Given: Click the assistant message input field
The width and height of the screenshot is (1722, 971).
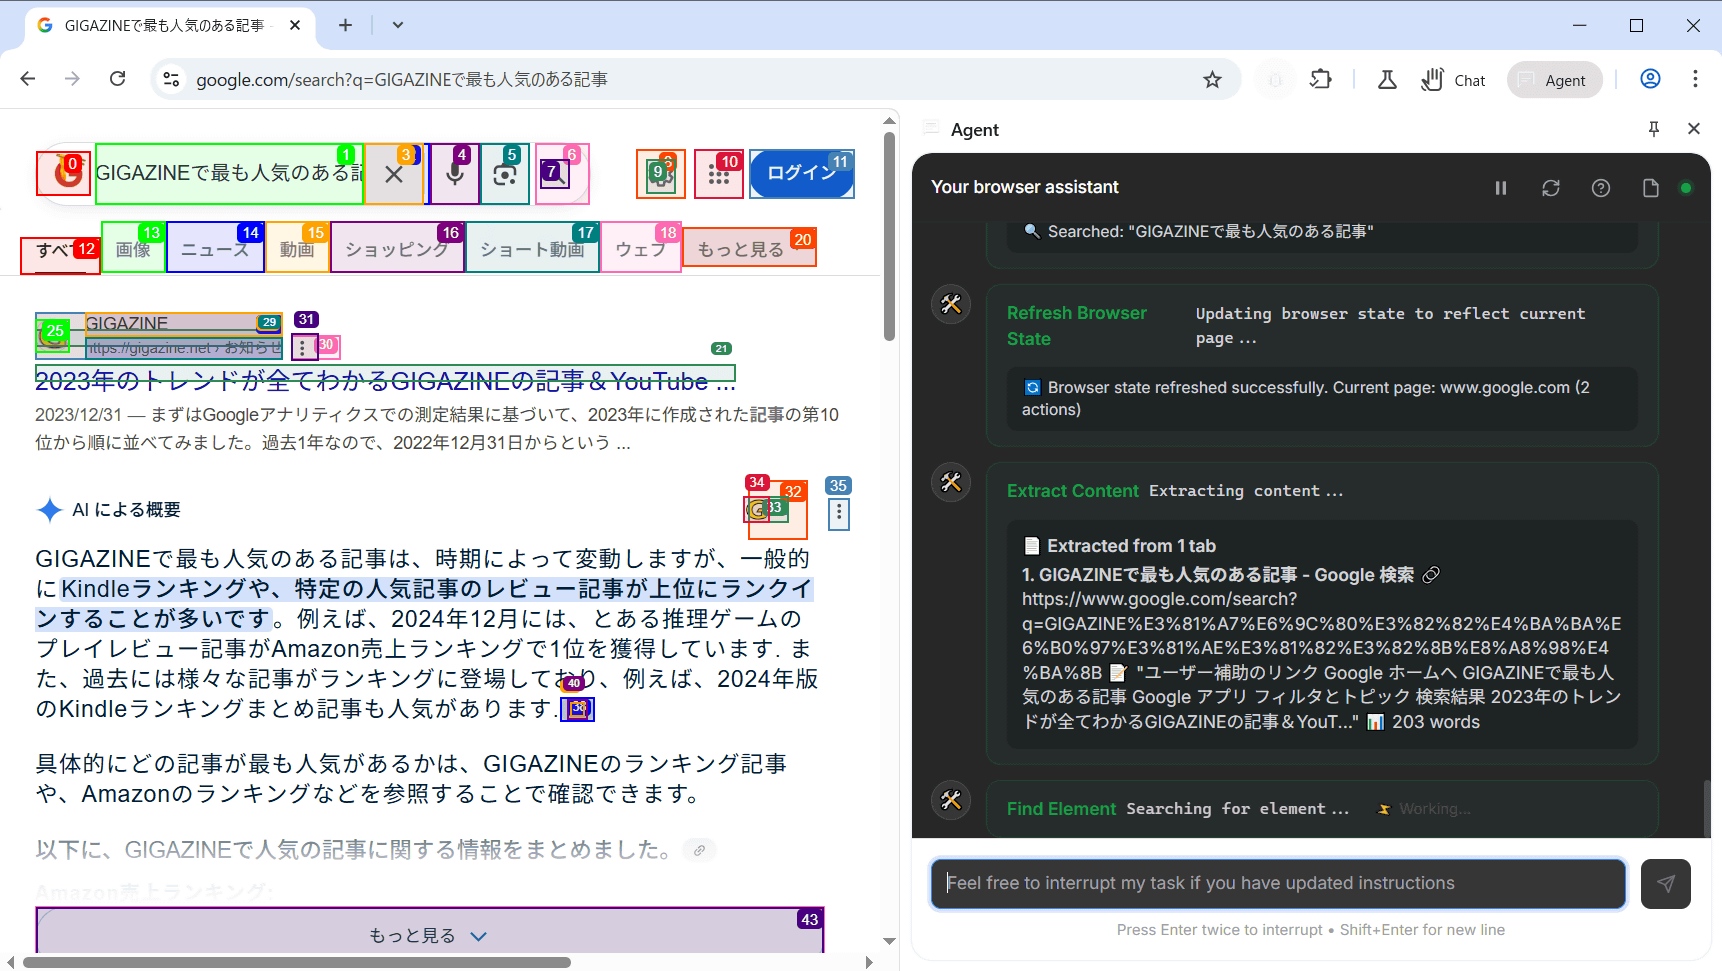Looking at the screenshot, I should [x=1278, y=883].
